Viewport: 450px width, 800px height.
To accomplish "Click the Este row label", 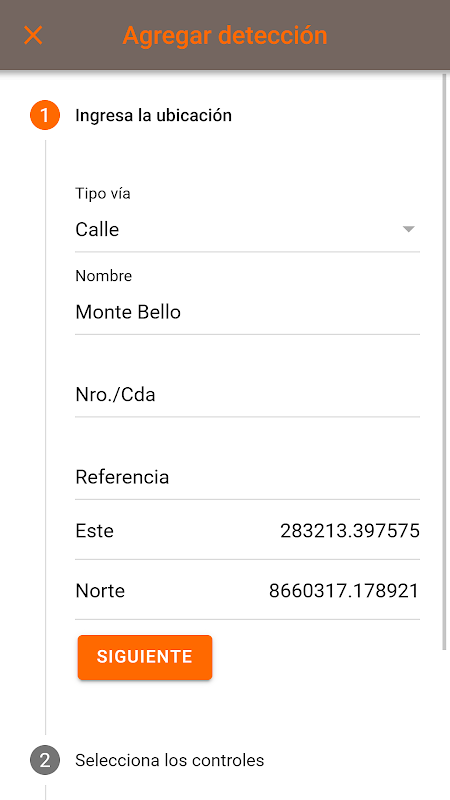I will [94, 531].
